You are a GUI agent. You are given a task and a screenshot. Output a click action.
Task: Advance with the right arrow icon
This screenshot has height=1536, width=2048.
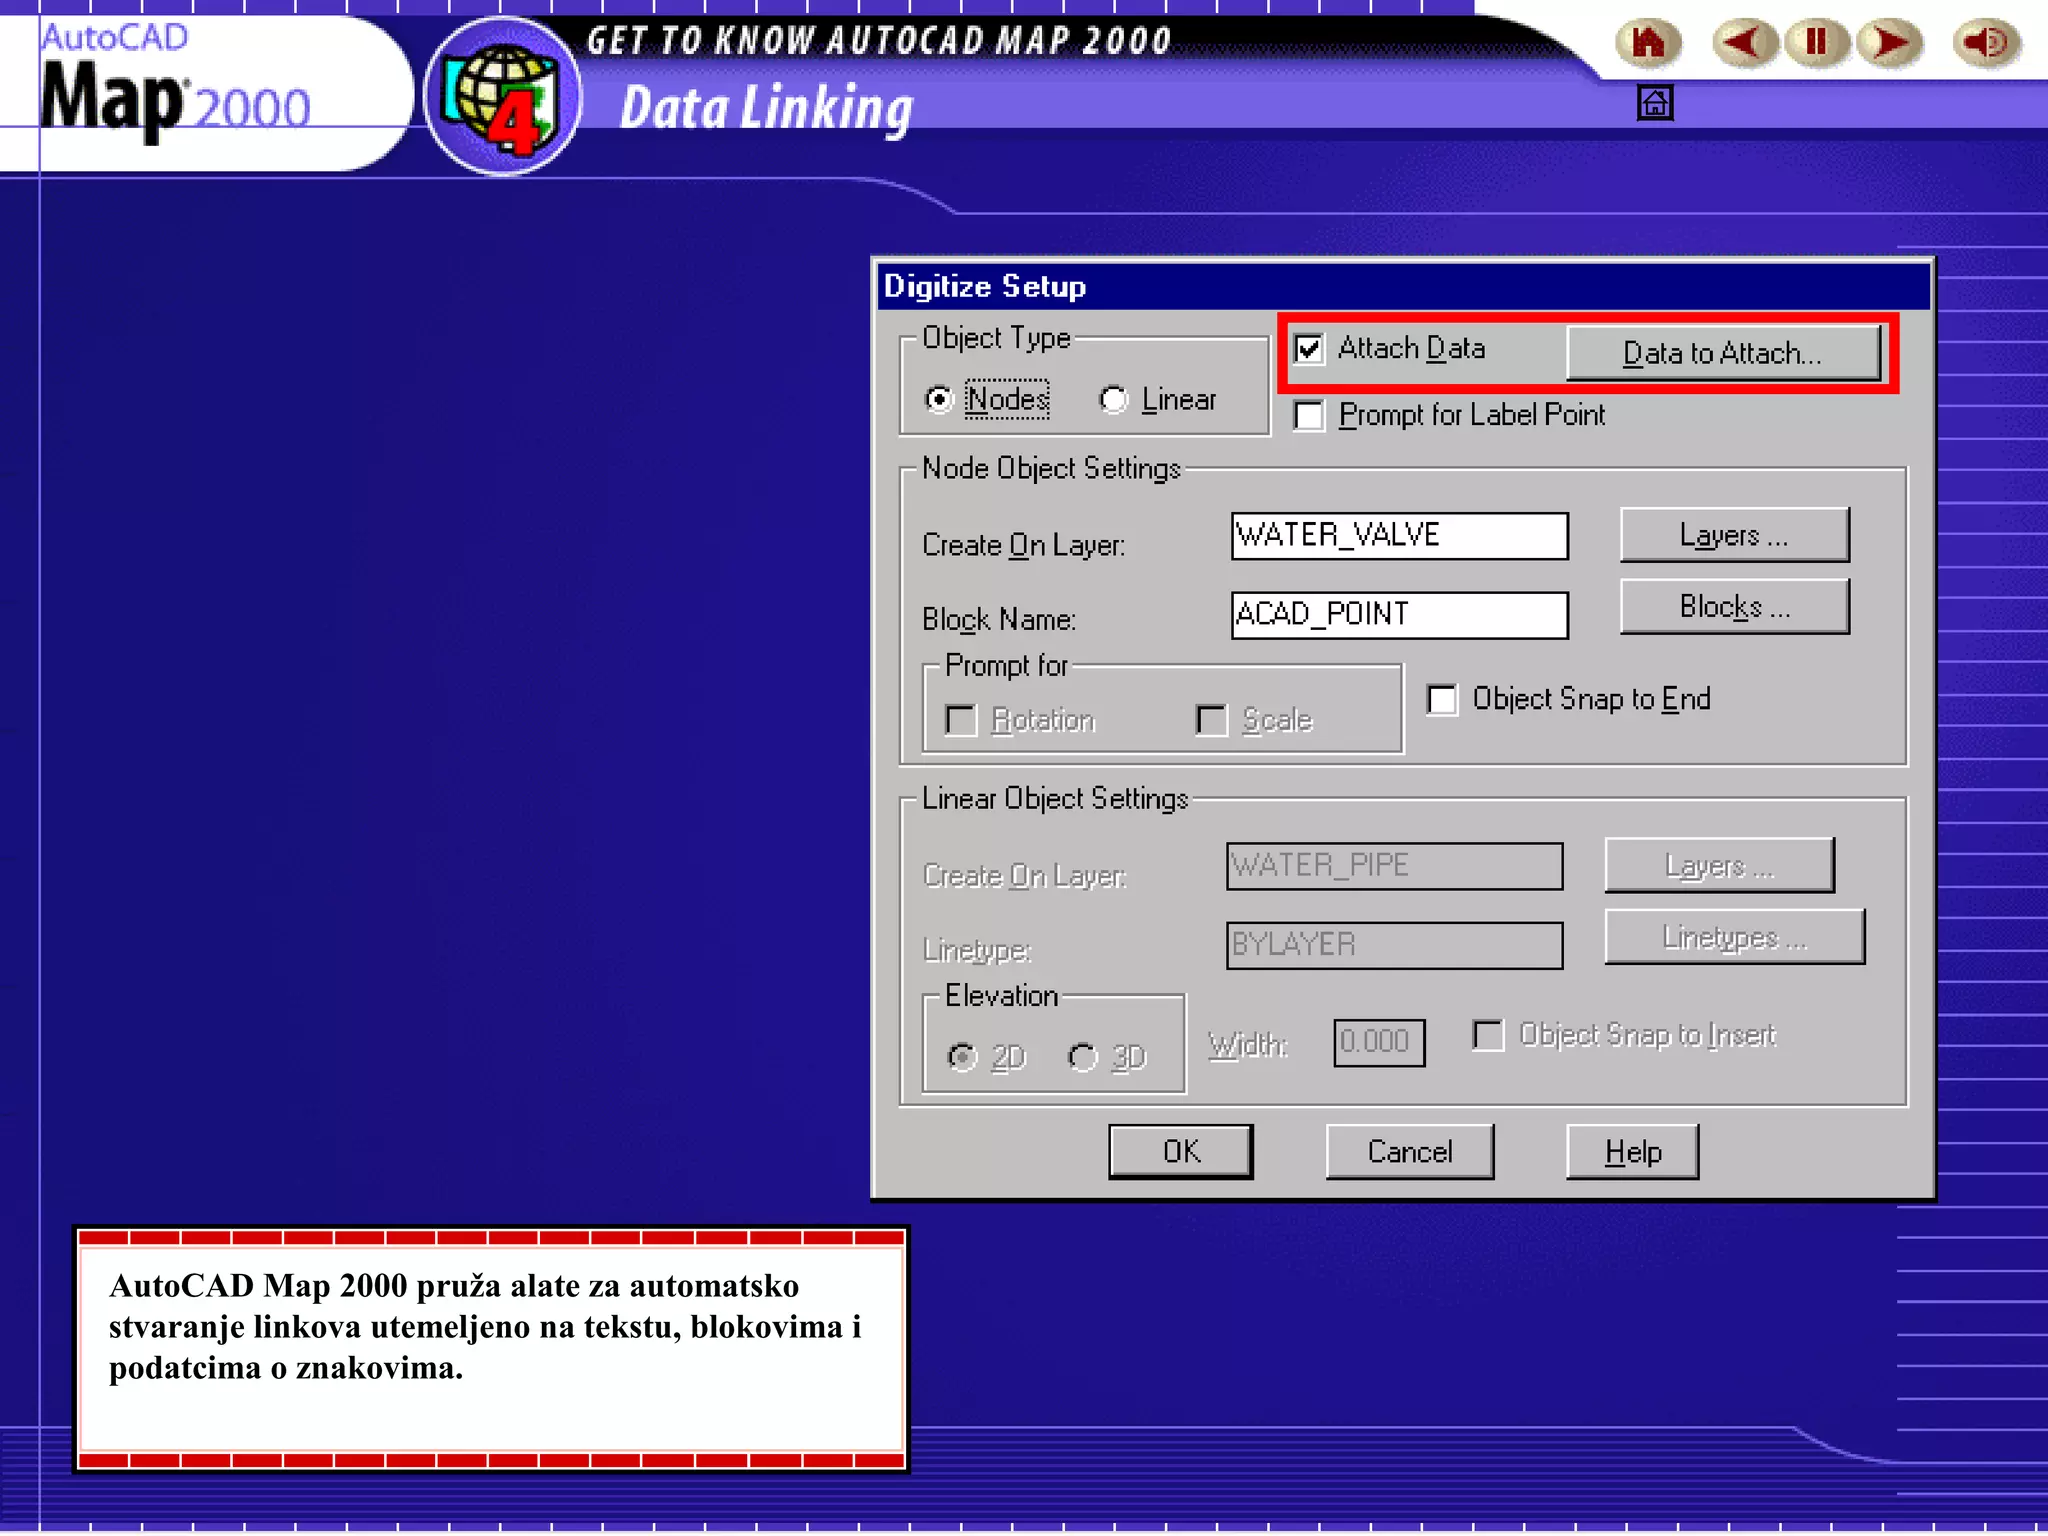[1889, 44]
